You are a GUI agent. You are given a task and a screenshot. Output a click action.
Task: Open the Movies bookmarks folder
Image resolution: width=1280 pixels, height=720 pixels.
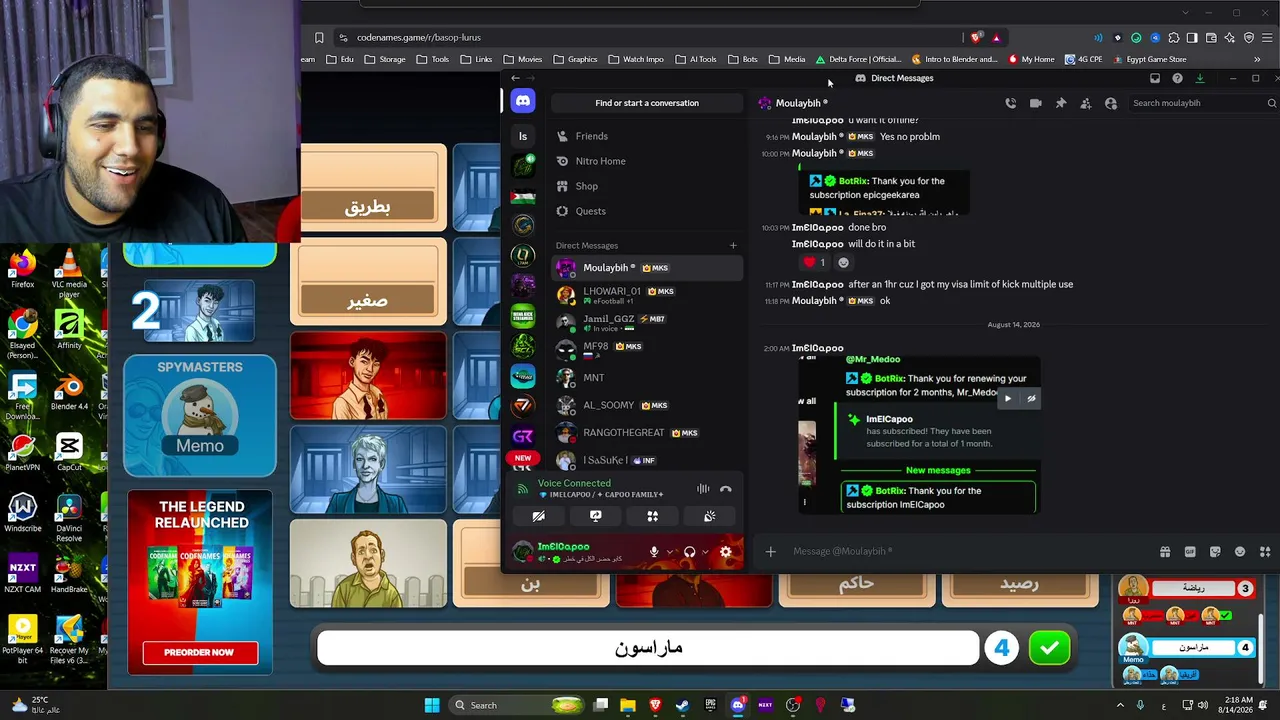tap(523, 59)
